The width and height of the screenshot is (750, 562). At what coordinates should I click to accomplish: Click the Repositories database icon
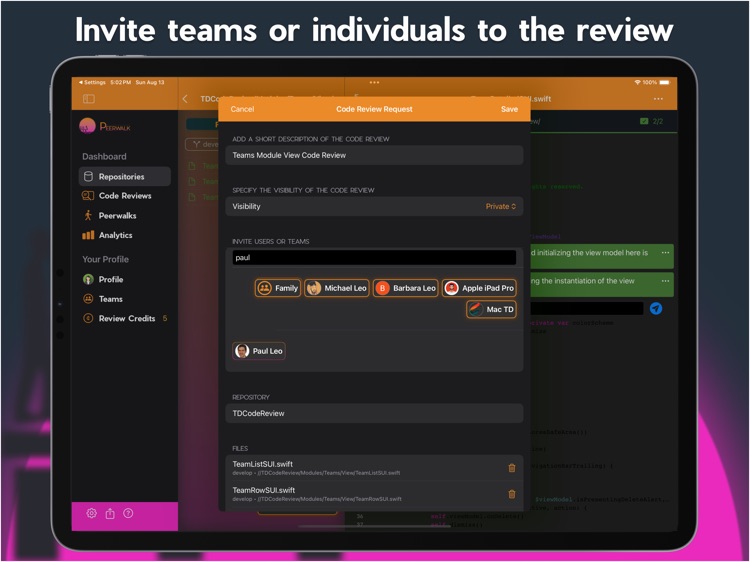click(88, 176)
